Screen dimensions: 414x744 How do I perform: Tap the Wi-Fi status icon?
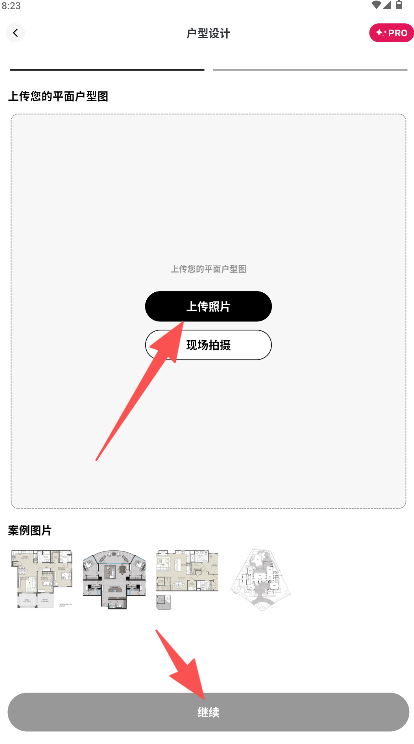click(x=377, y=5)
